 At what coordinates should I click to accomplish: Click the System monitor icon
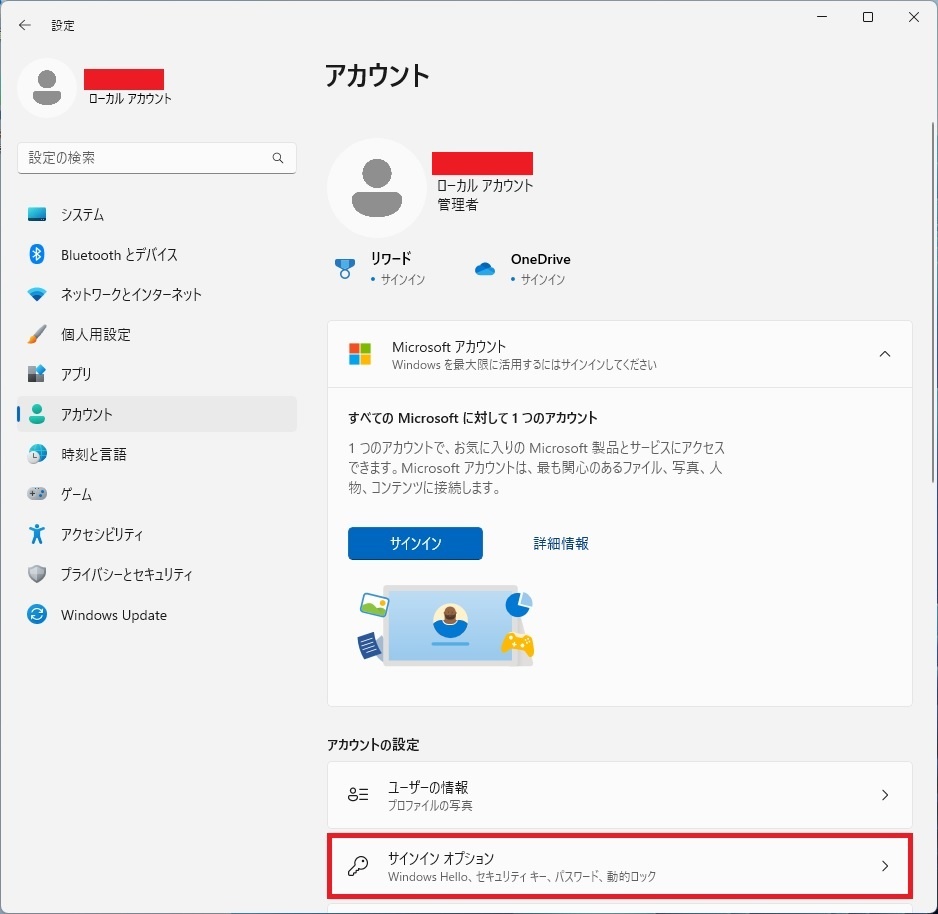coord(36,214)
